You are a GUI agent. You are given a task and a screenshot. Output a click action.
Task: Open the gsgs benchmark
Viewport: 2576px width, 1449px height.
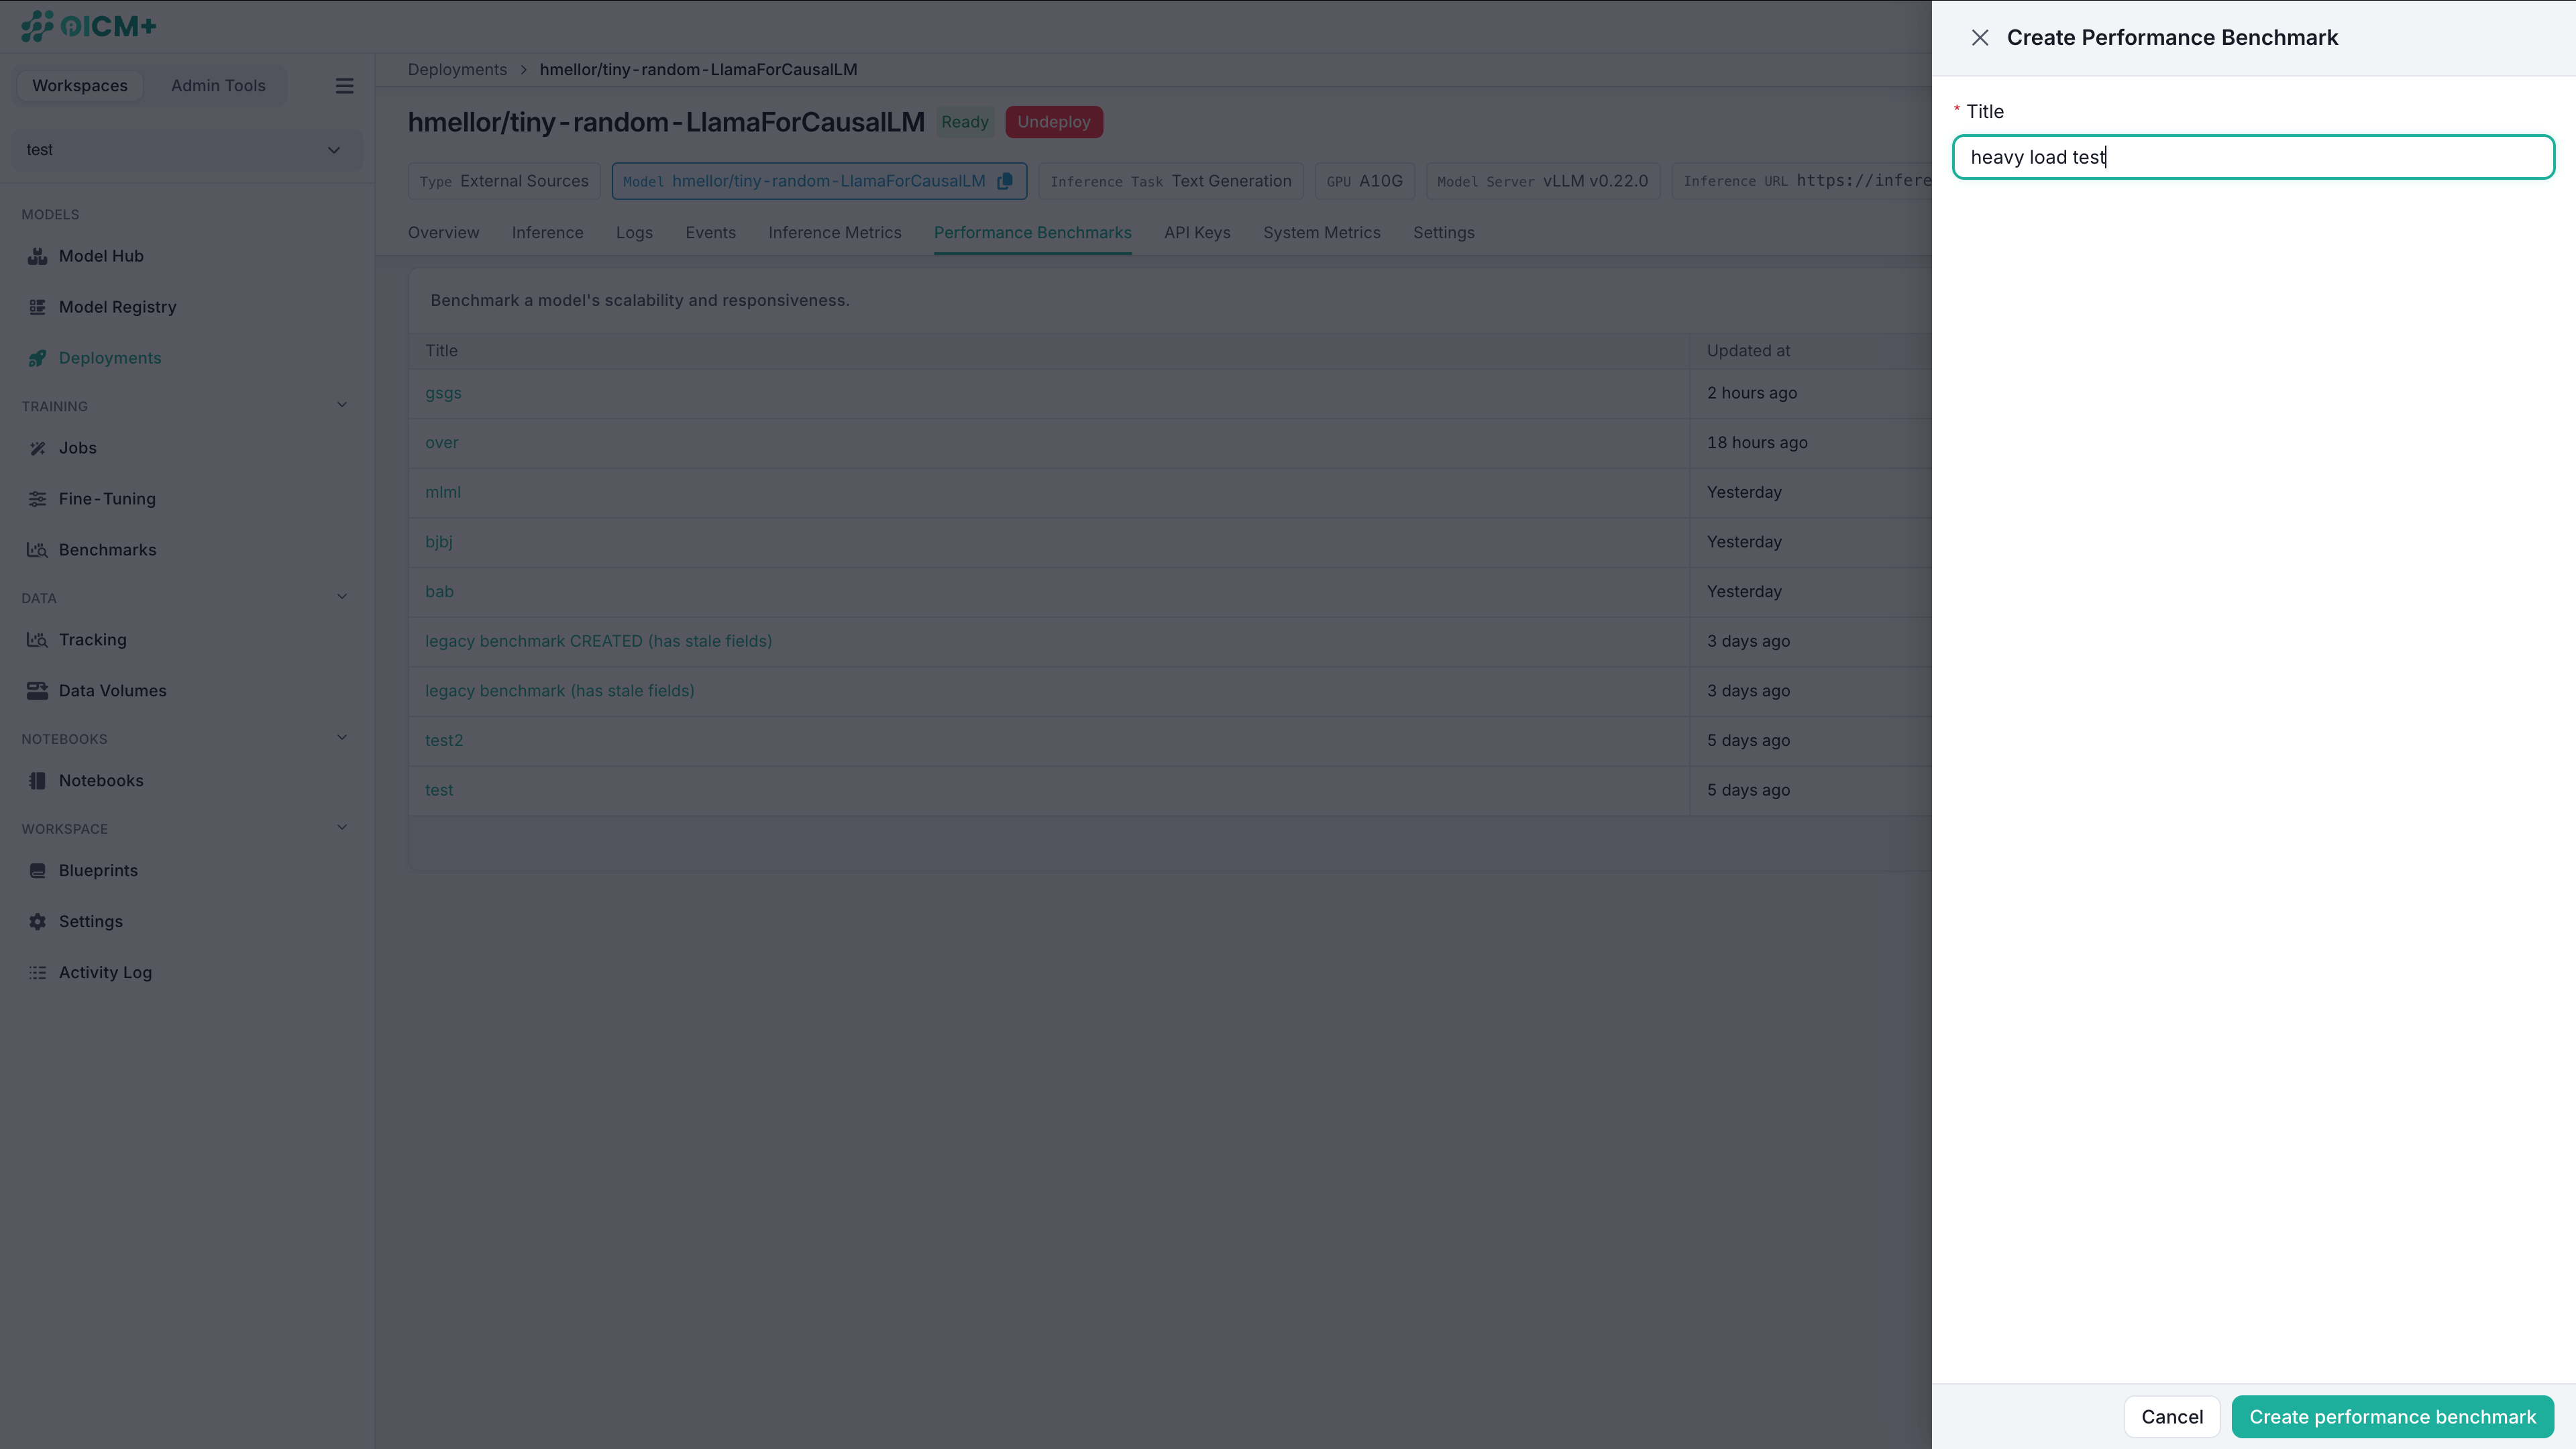point(443,393)
